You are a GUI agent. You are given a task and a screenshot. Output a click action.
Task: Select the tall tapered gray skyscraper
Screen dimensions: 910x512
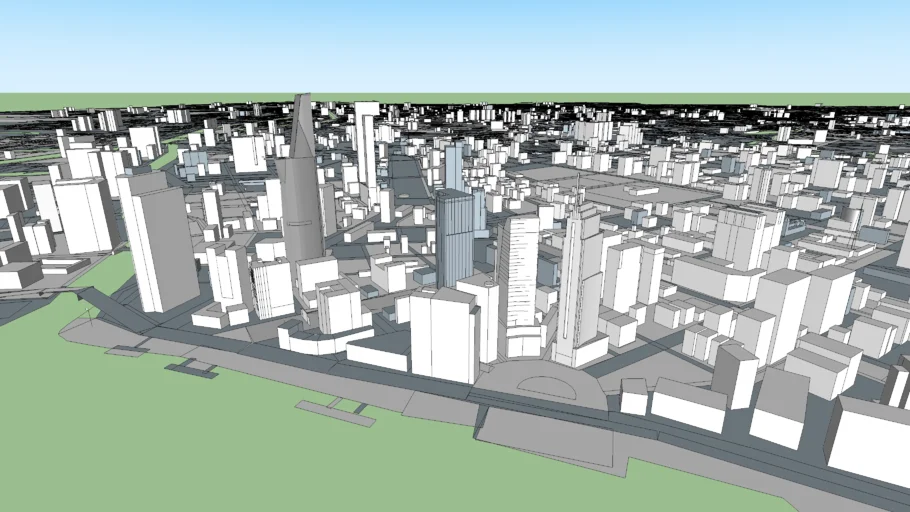pos(301,180)
